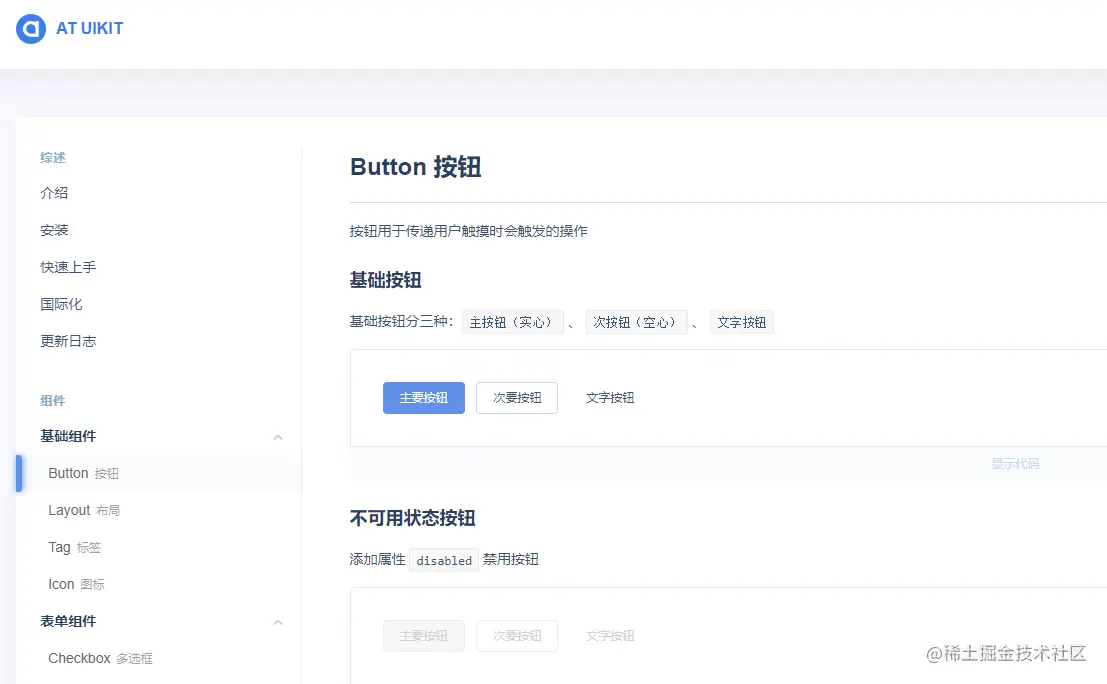The height and width of the screenshot is (684, 1107).
Task: Click the 按钮用于传递用户触摸时会触发的操作 description text
Action: pos(469,232)
